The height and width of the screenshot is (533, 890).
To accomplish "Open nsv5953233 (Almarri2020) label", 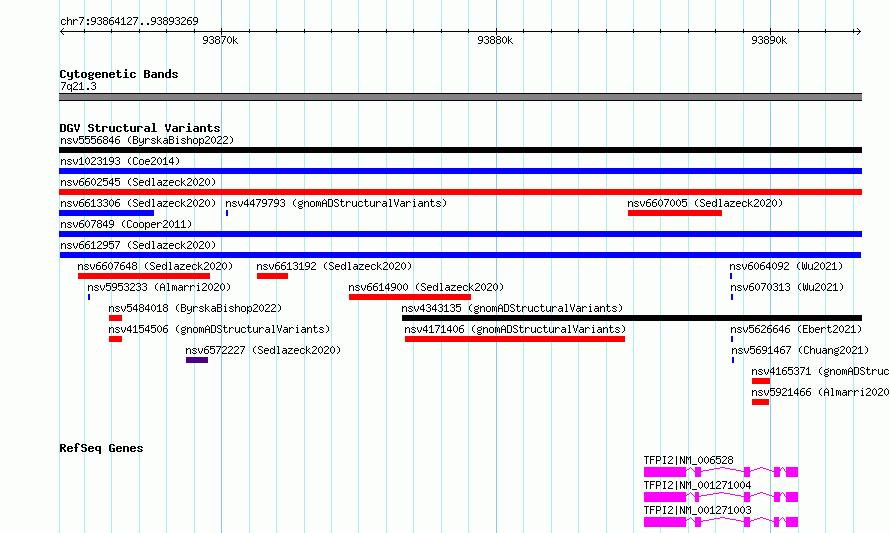I will click(159, 287).
